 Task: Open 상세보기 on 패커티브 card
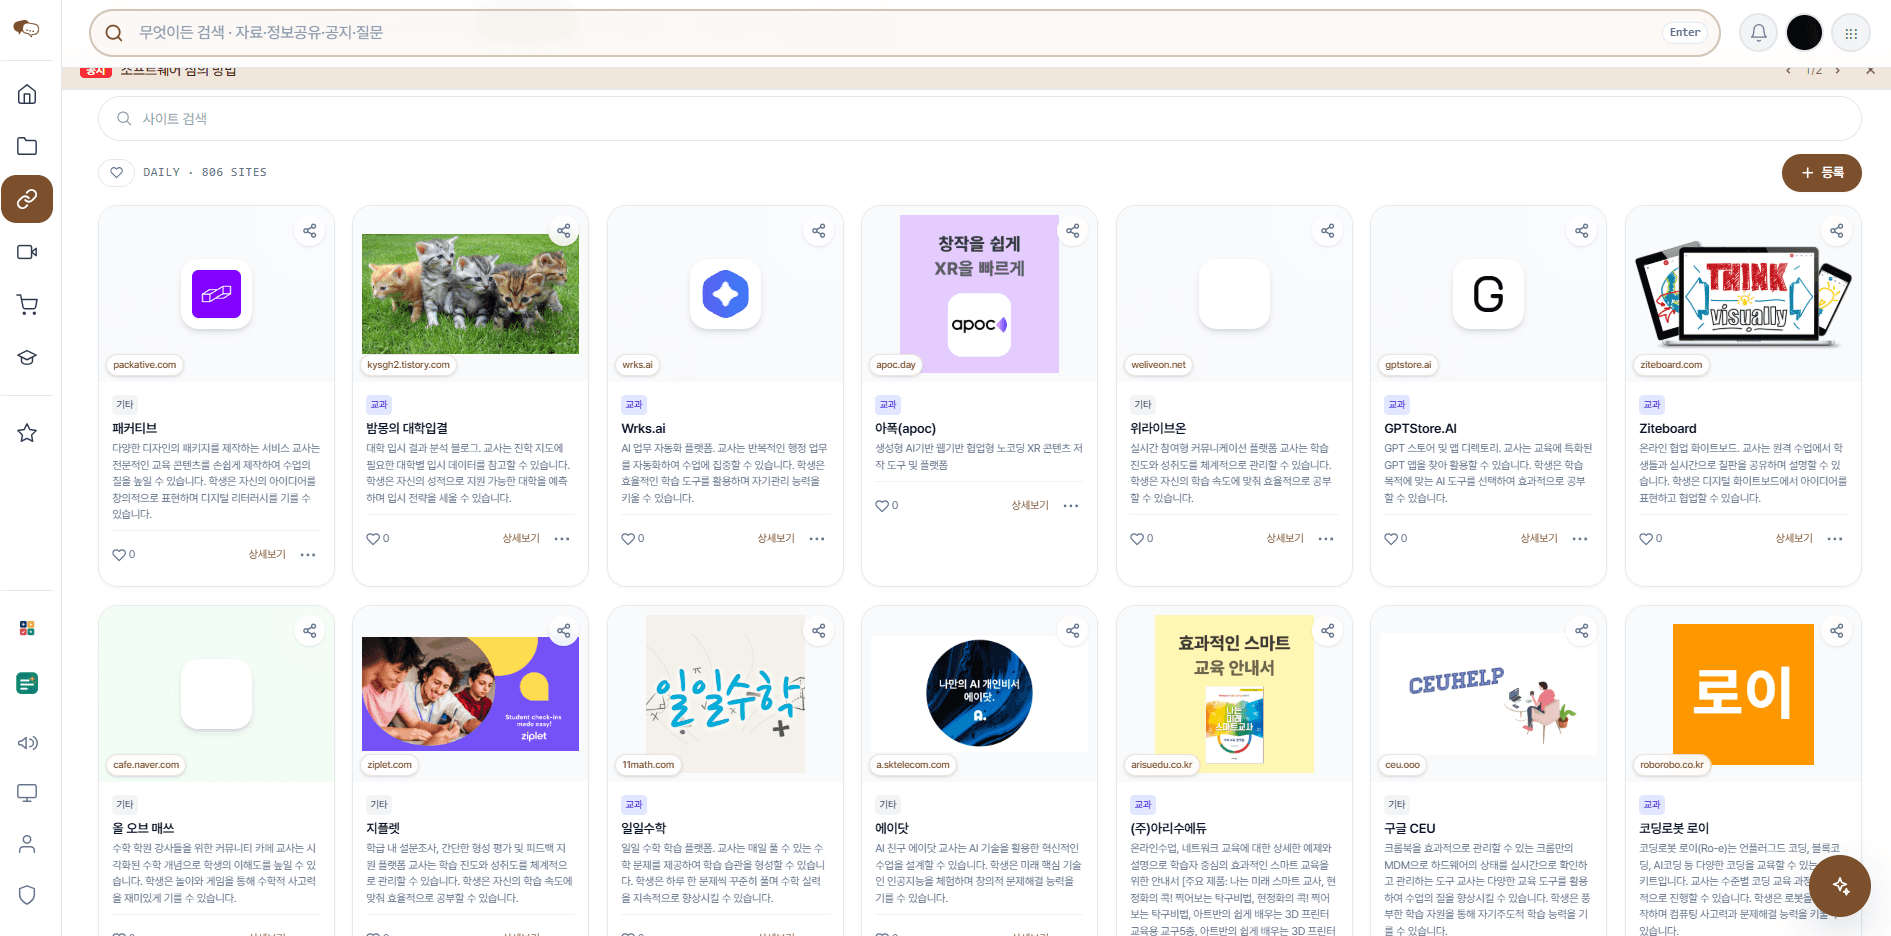pyautogui.click(x=267, y=554)
